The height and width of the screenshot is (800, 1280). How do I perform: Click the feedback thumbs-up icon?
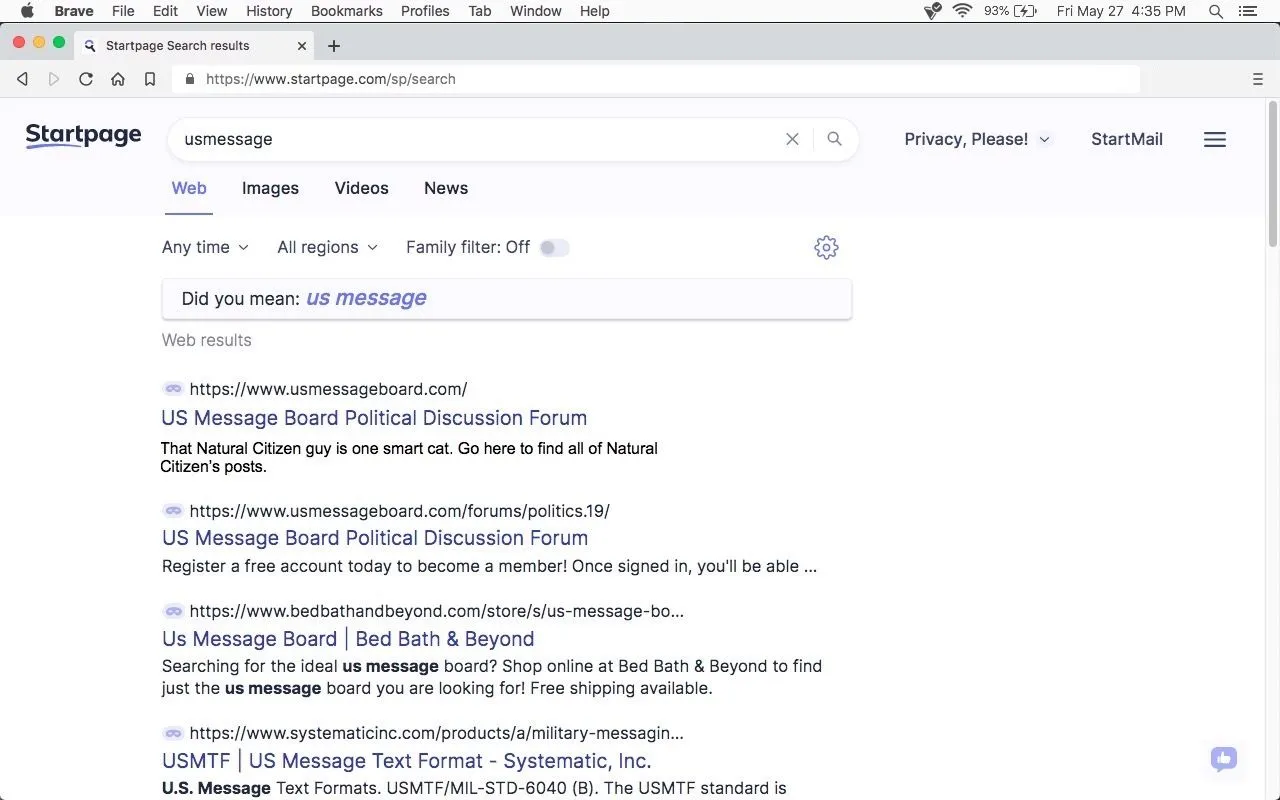[x=1223, y=759]
